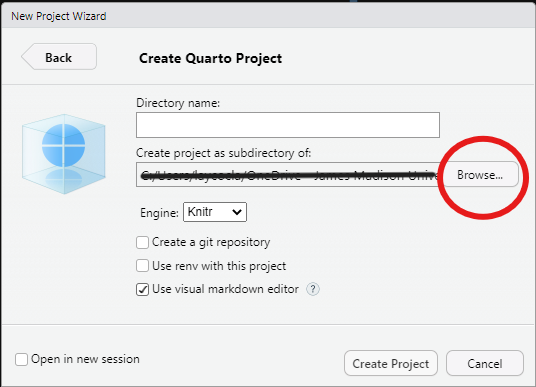536x387 pixels.
Task: Confirm with the Create Project button
Action: (391, 363)
